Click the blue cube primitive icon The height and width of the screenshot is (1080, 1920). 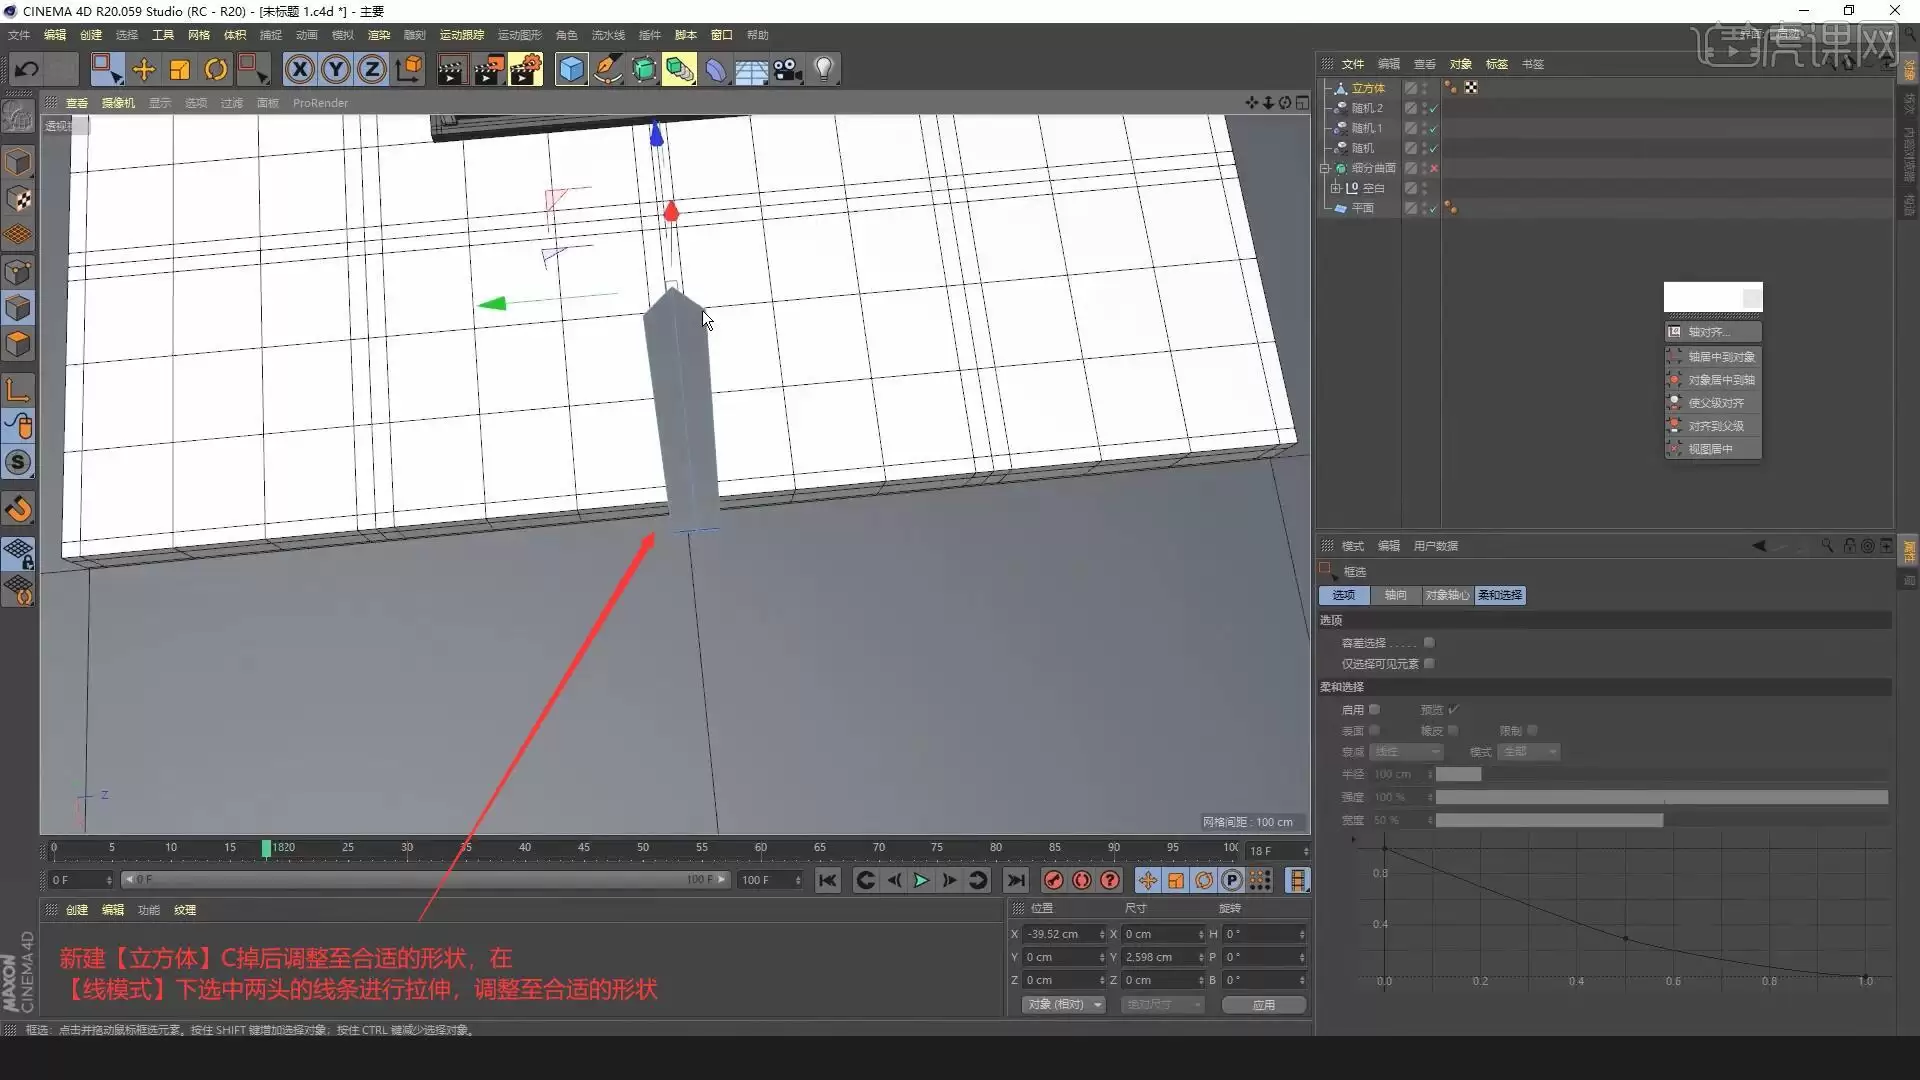[x=571, y=69]
